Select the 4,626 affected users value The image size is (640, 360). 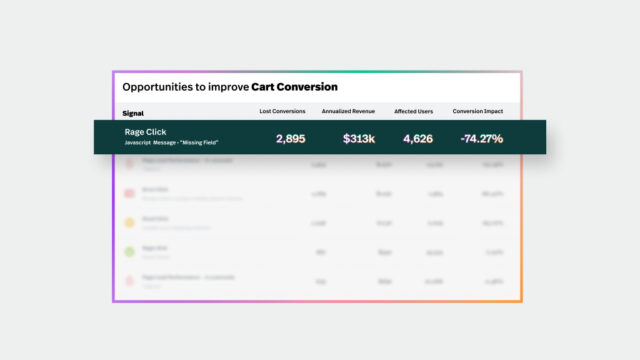(x=418, y=139)
